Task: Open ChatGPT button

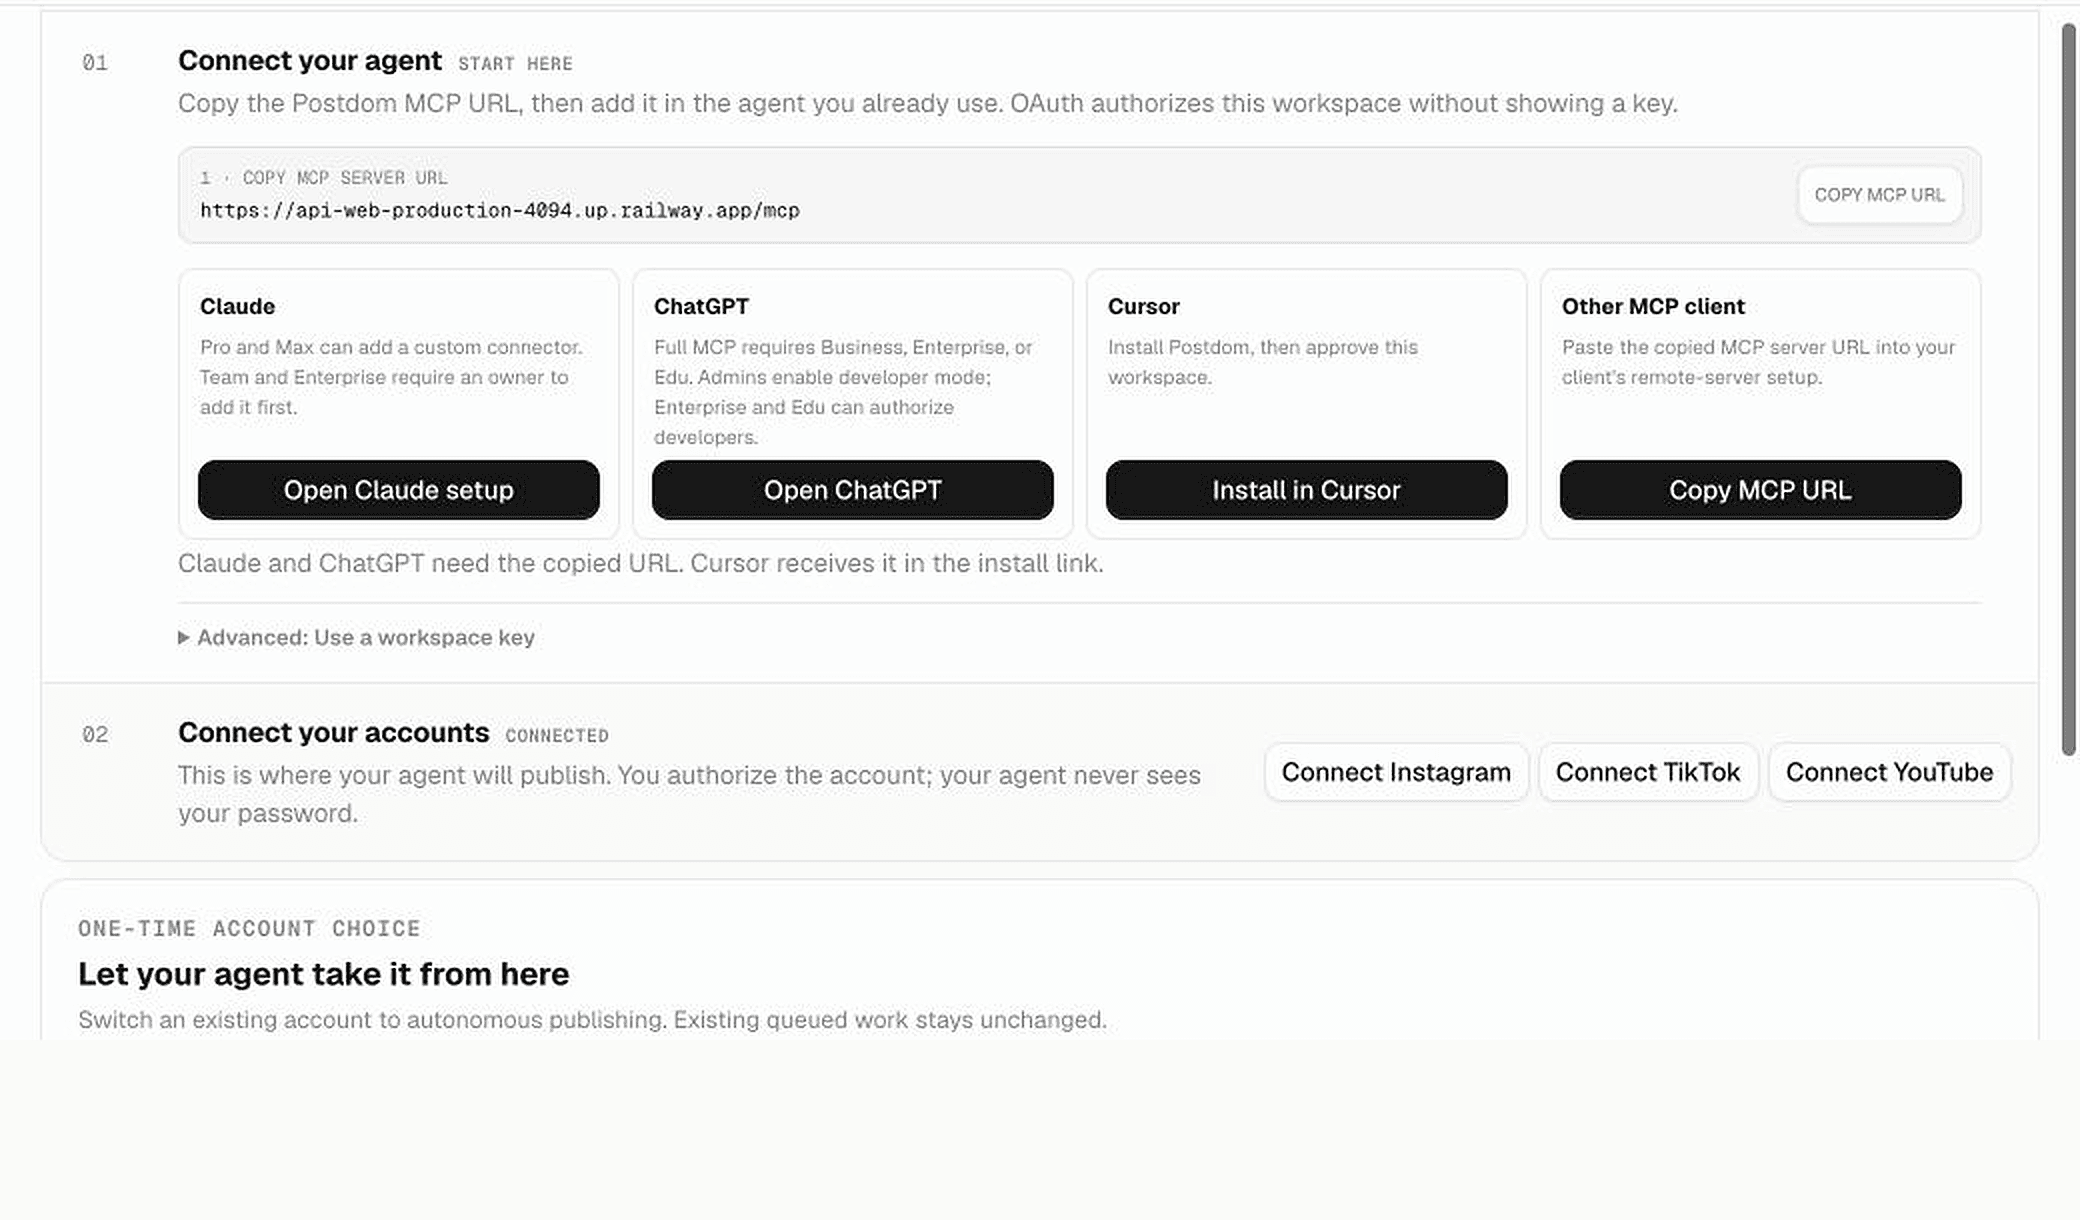Action: point(853,490)
